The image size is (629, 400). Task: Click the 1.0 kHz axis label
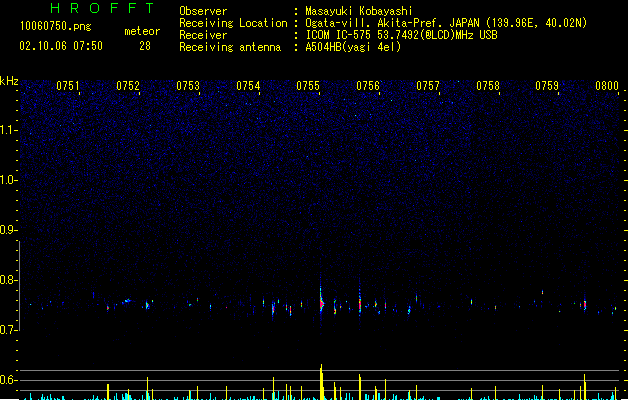[x=8, y=180]
